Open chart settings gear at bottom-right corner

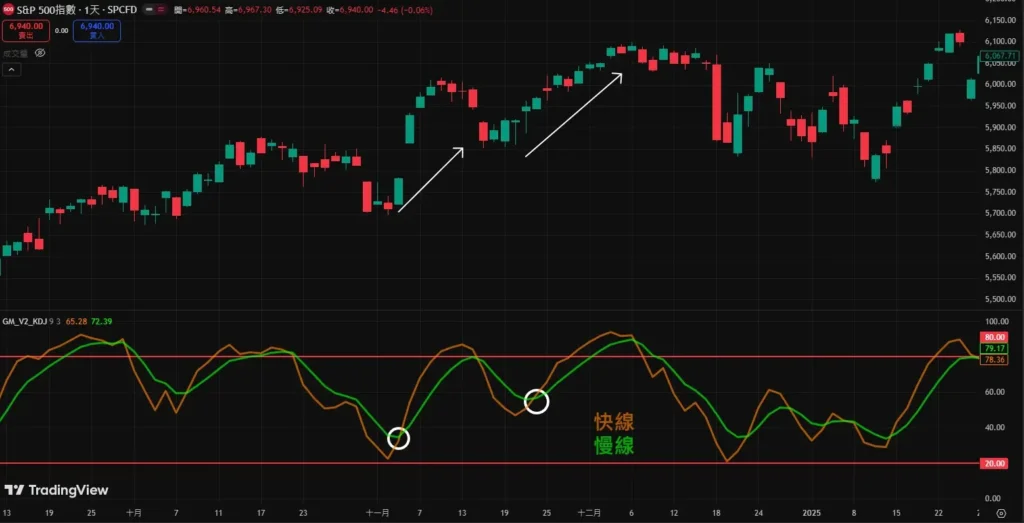click(x=1000, y=512)
